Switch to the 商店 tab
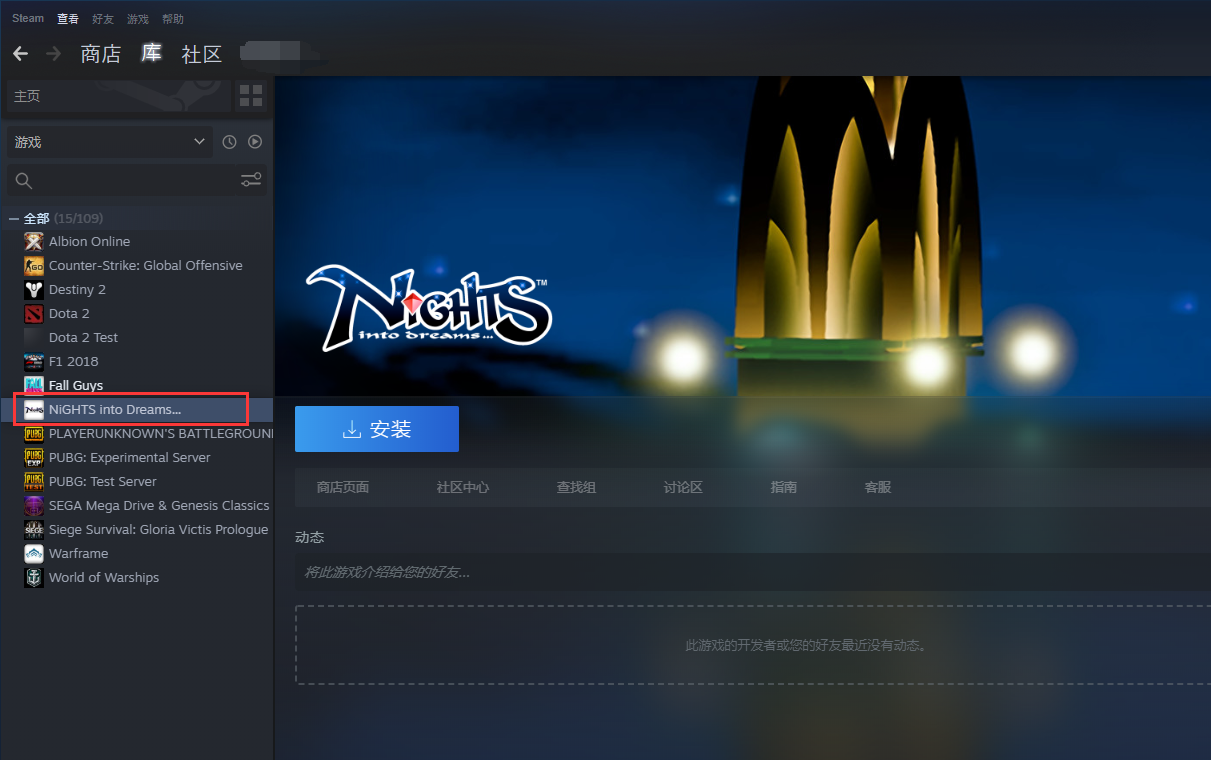This screenshot has width=1211, height=760. point(101,54)
